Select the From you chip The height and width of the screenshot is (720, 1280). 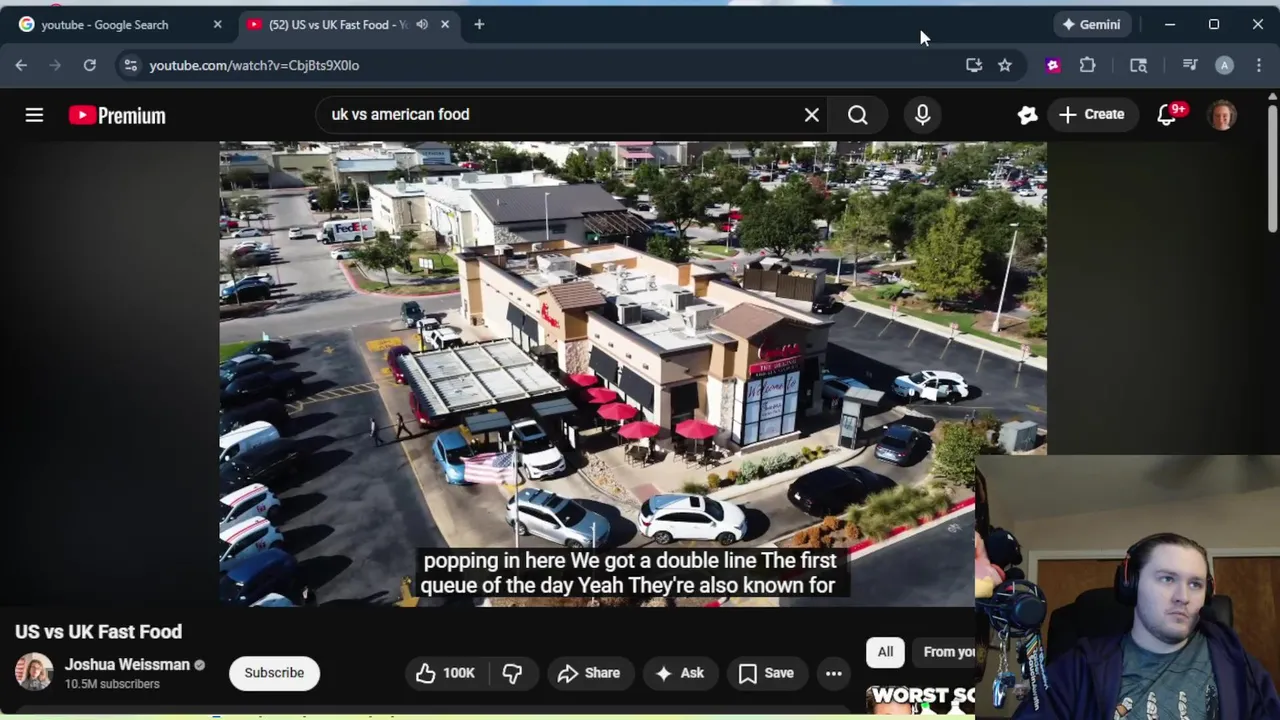point(946,652)
